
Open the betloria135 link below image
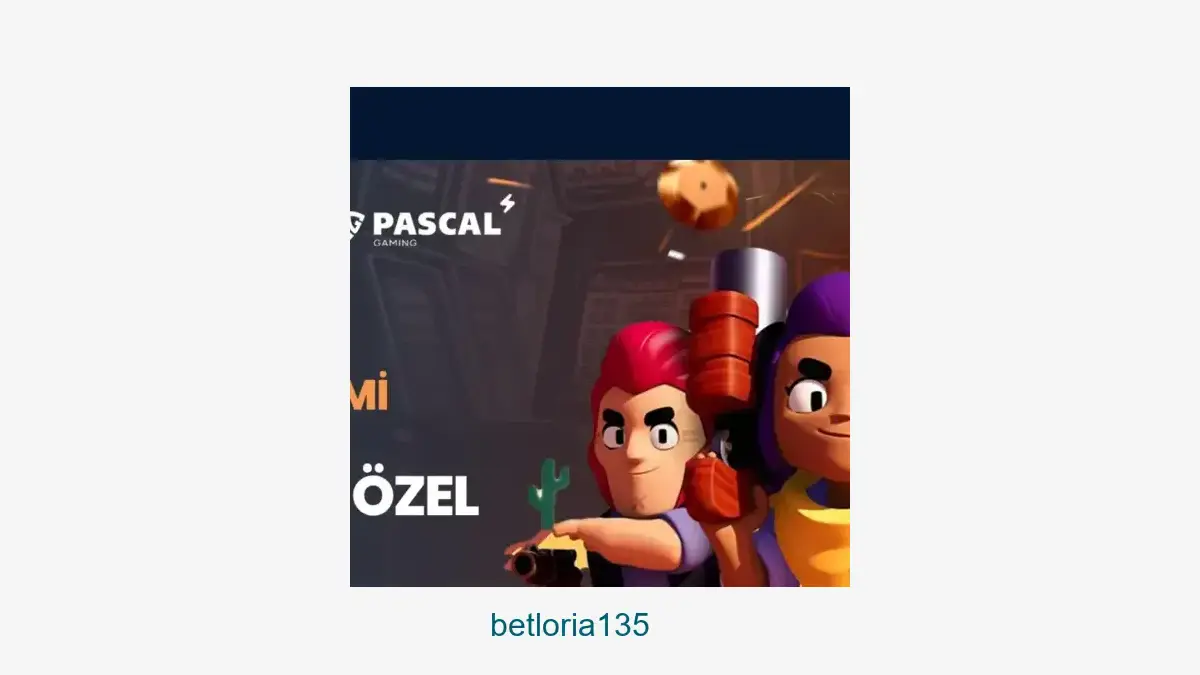tap(570, 625)
